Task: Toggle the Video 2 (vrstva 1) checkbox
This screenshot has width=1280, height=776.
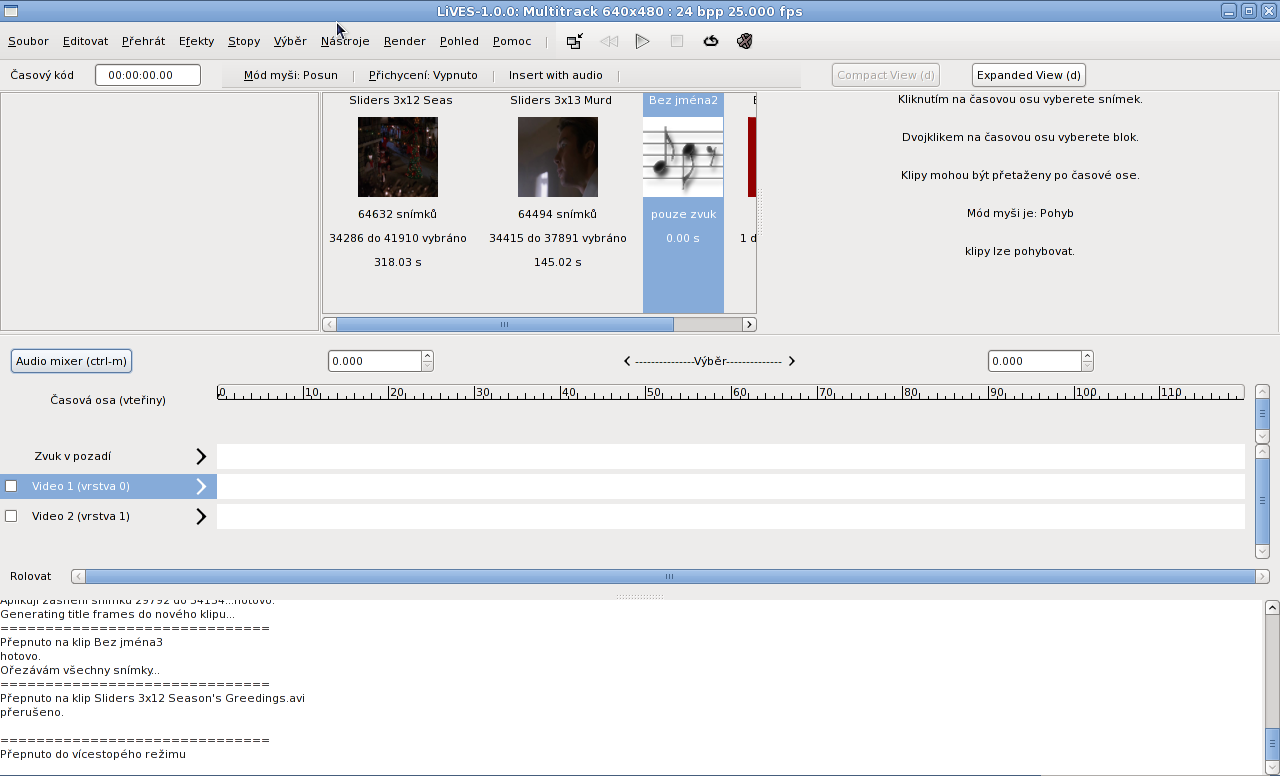Action: click(12, 516)
